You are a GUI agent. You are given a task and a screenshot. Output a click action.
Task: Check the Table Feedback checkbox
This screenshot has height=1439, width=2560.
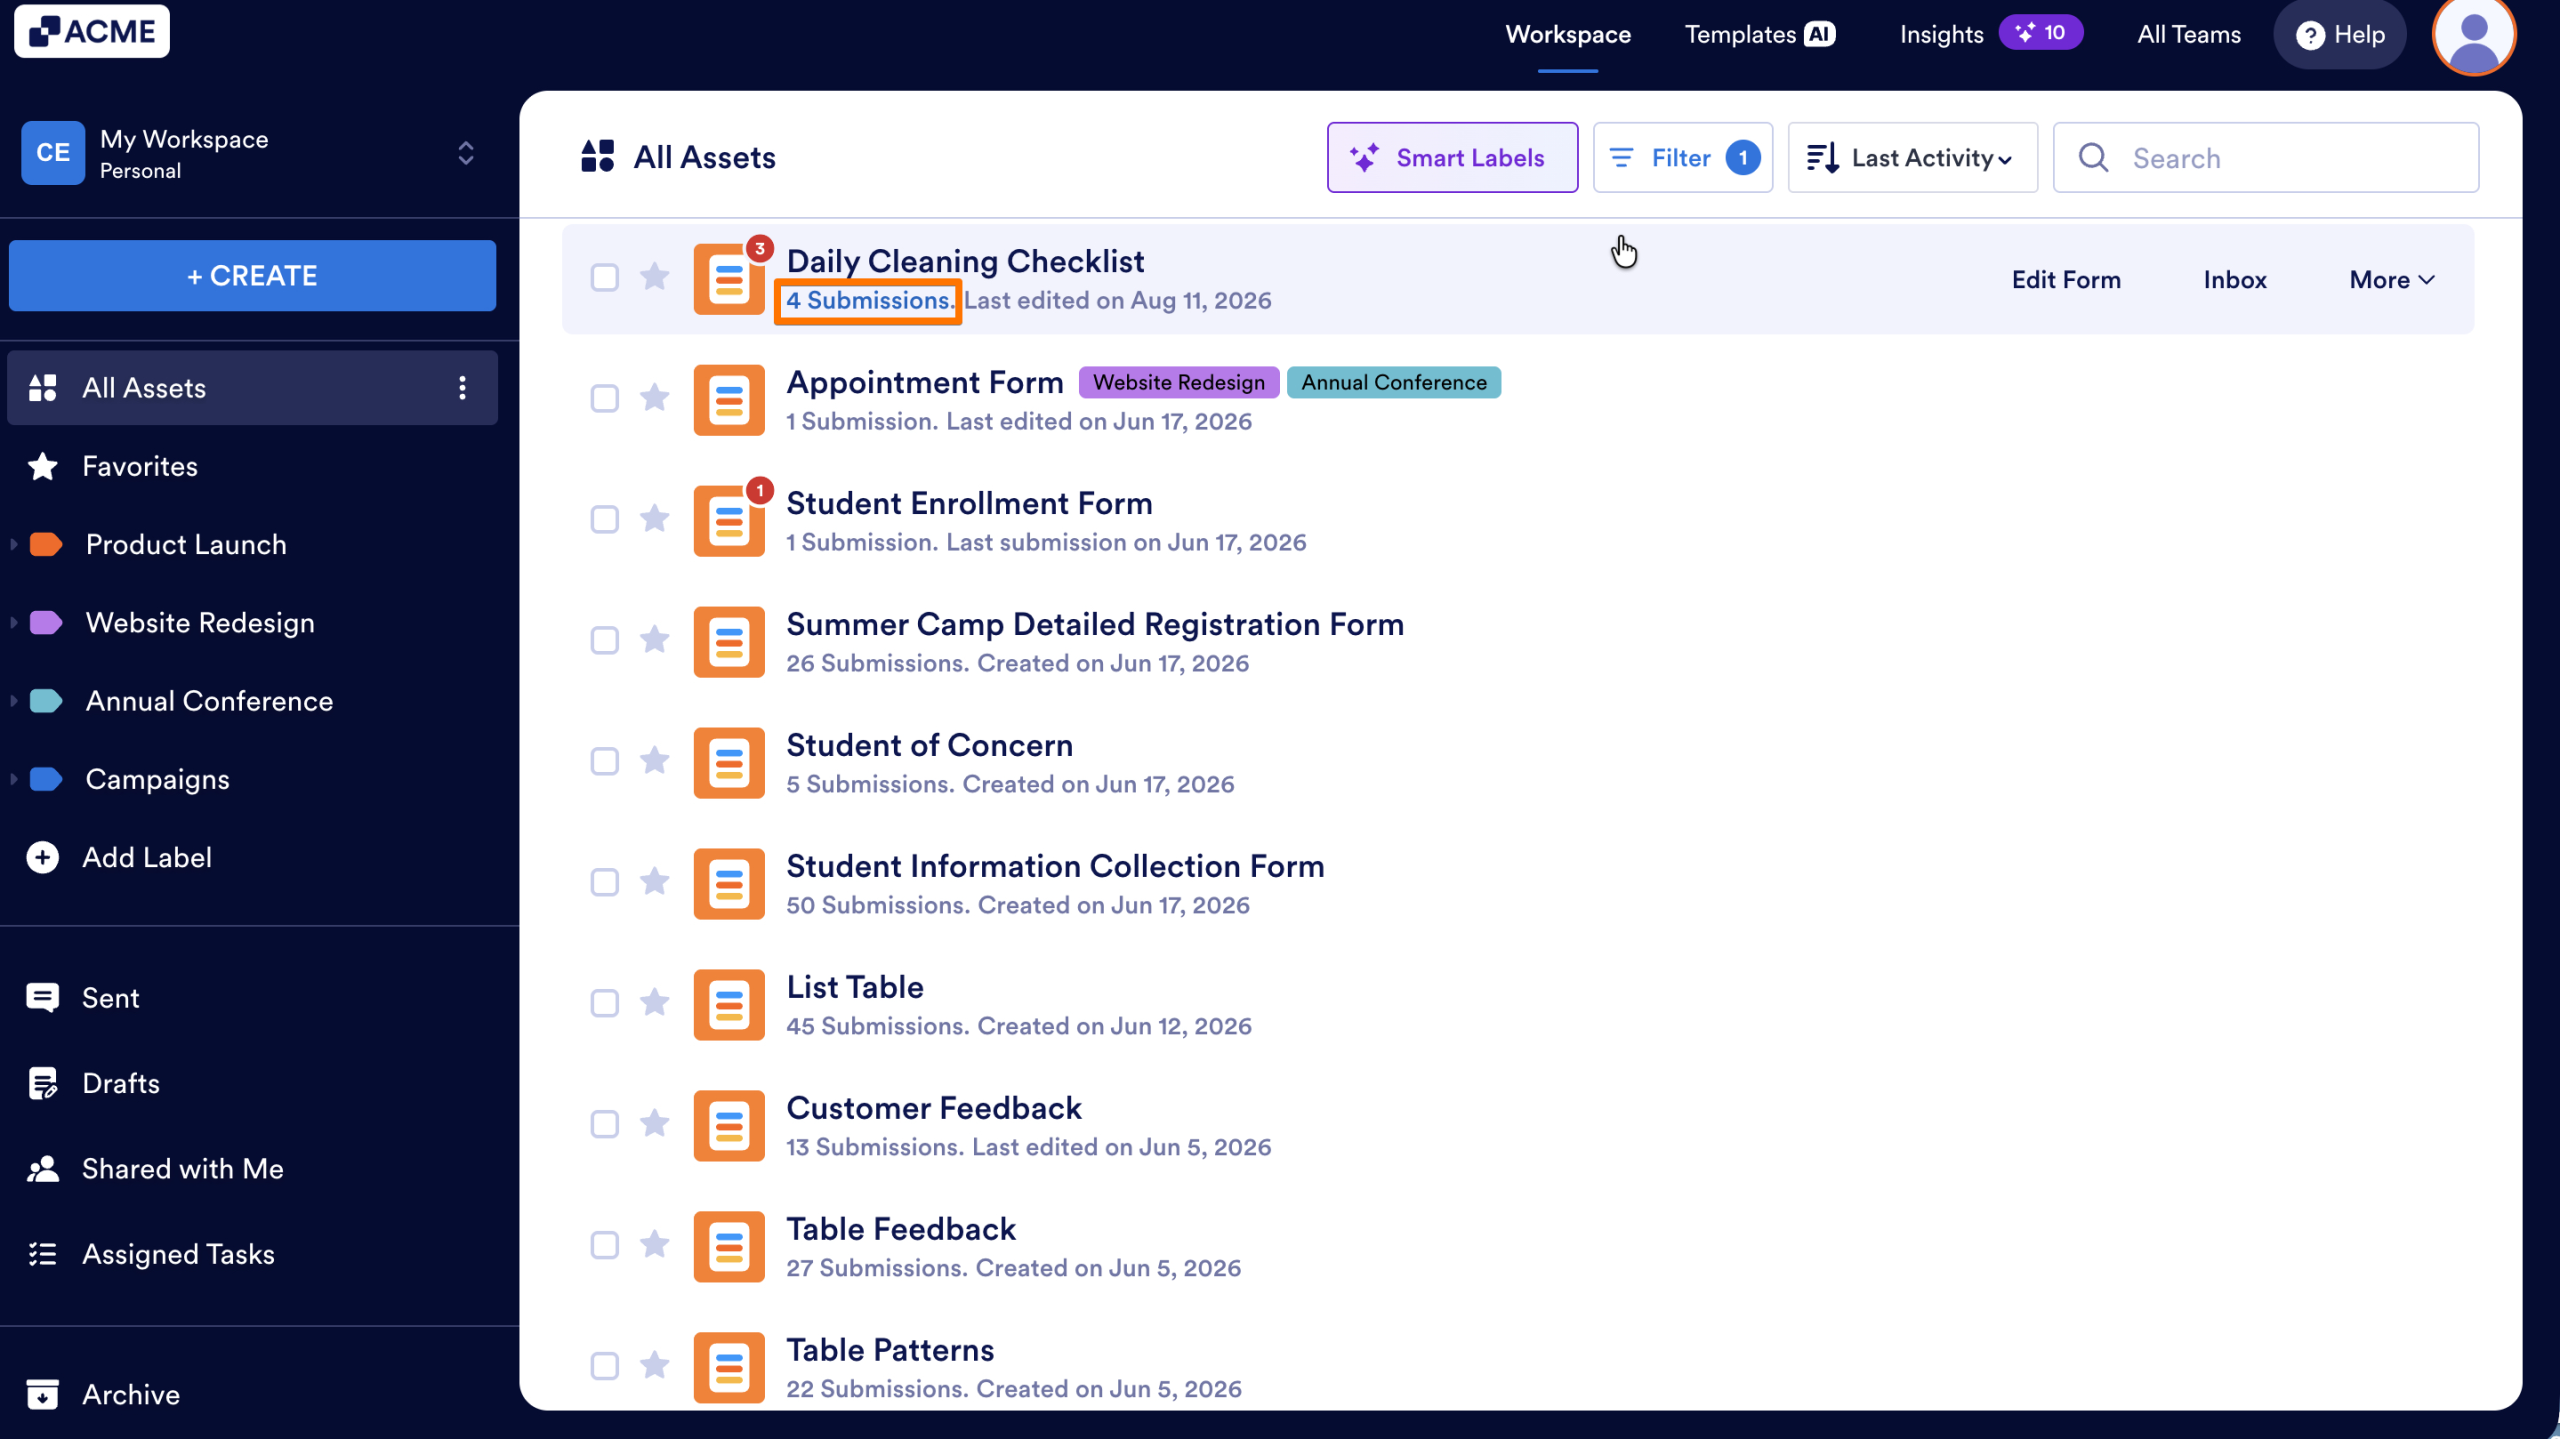(605, 1245)
